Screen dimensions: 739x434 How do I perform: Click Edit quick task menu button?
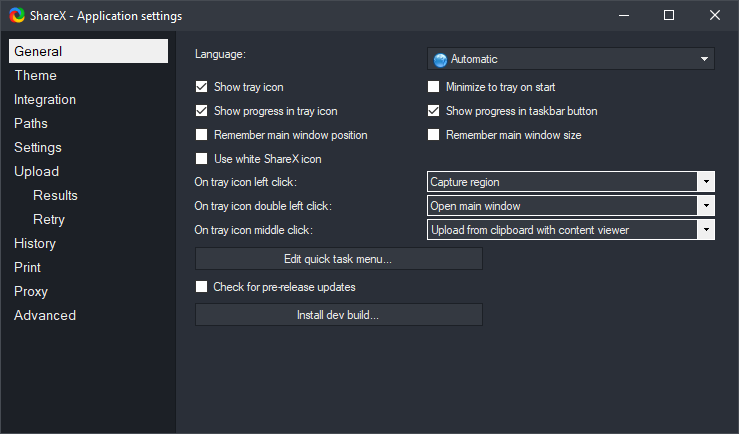[338, 259]
